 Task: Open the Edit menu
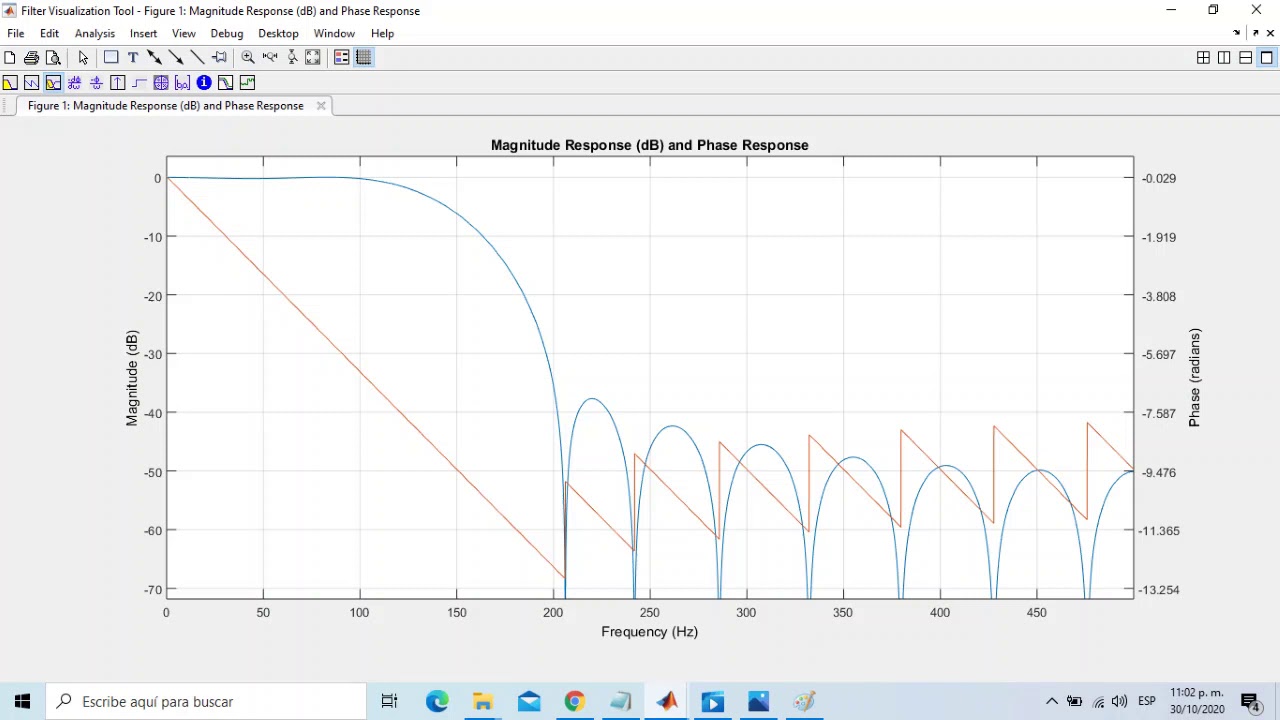(49, 33)
